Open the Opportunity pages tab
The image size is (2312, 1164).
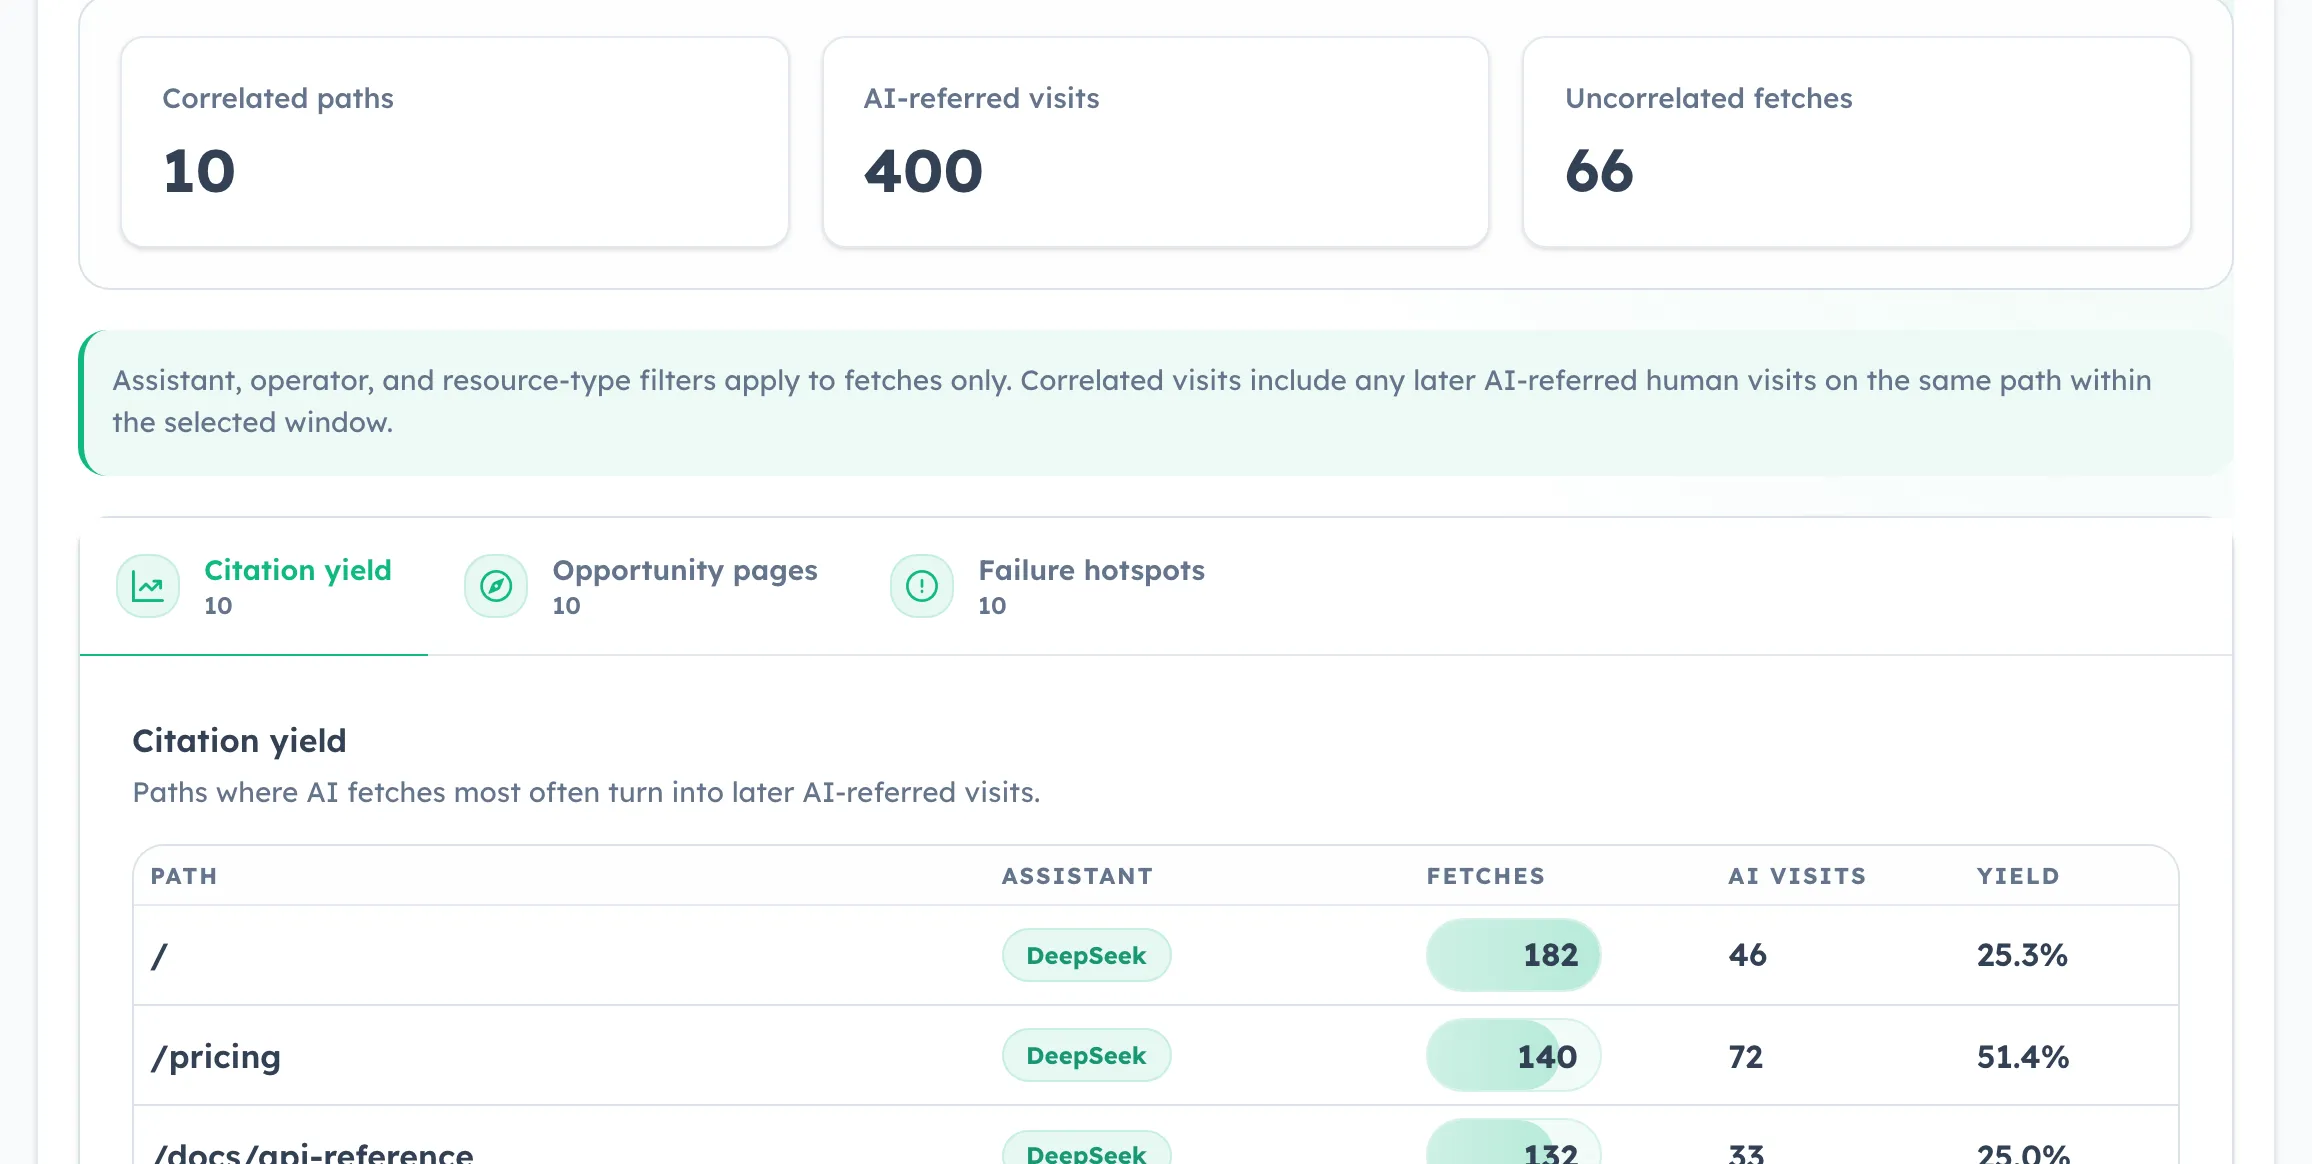coord(641,587)
